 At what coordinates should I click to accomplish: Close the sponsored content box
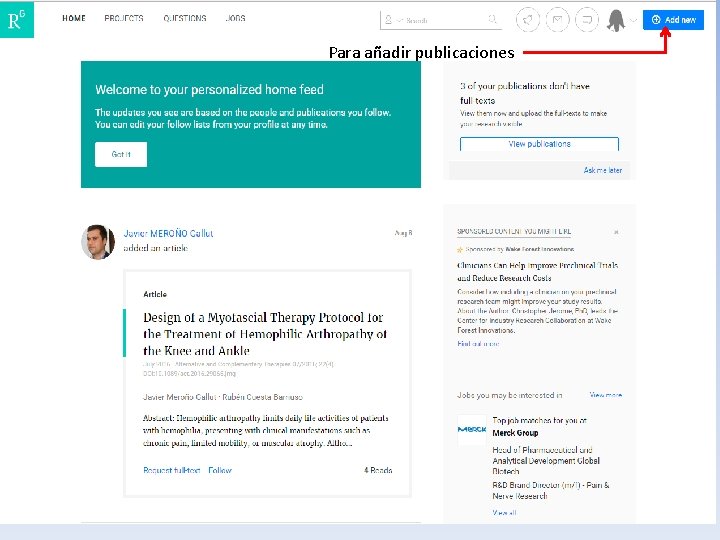[x=616, y=232]
